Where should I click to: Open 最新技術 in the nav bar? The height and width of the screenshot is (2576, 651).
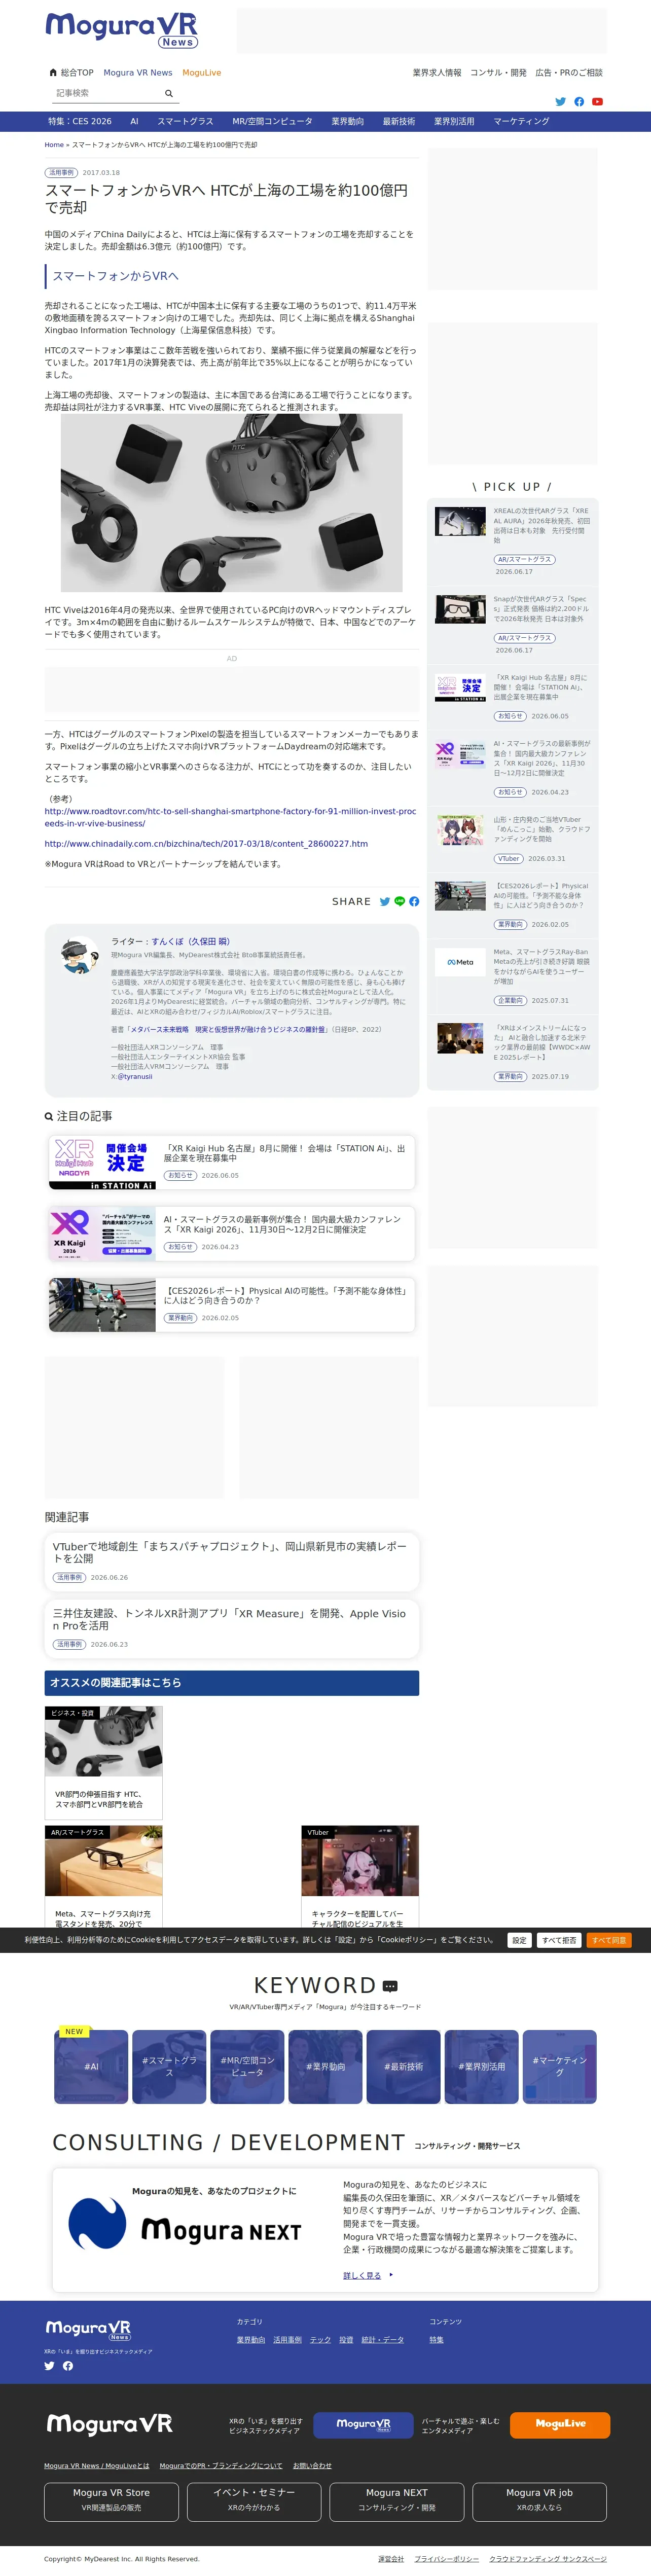398,121
